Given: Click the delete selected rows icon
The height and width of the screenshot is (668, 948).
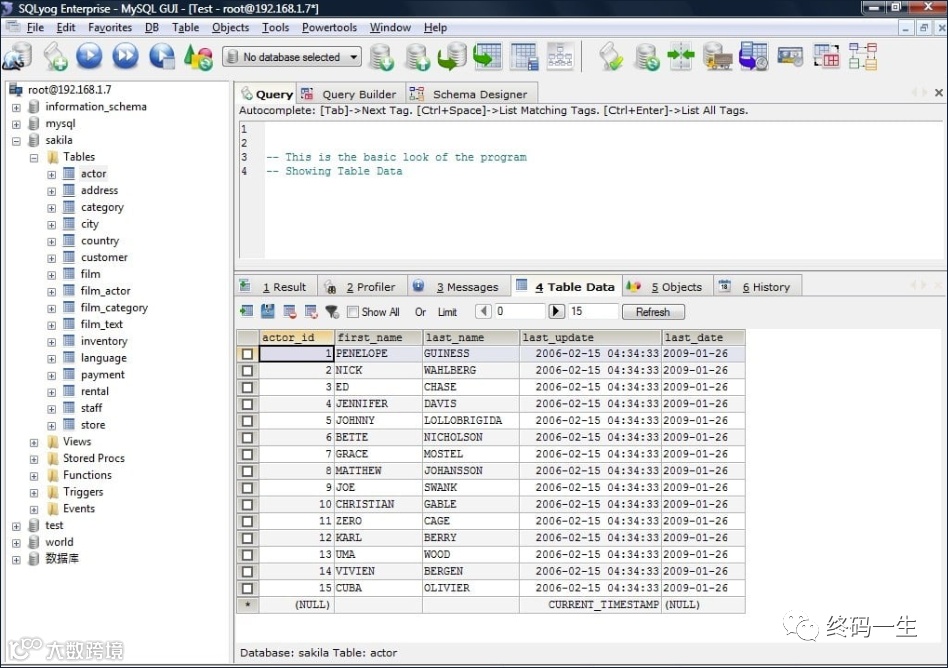Looking at the screenshot, I should tap(290, 312).
